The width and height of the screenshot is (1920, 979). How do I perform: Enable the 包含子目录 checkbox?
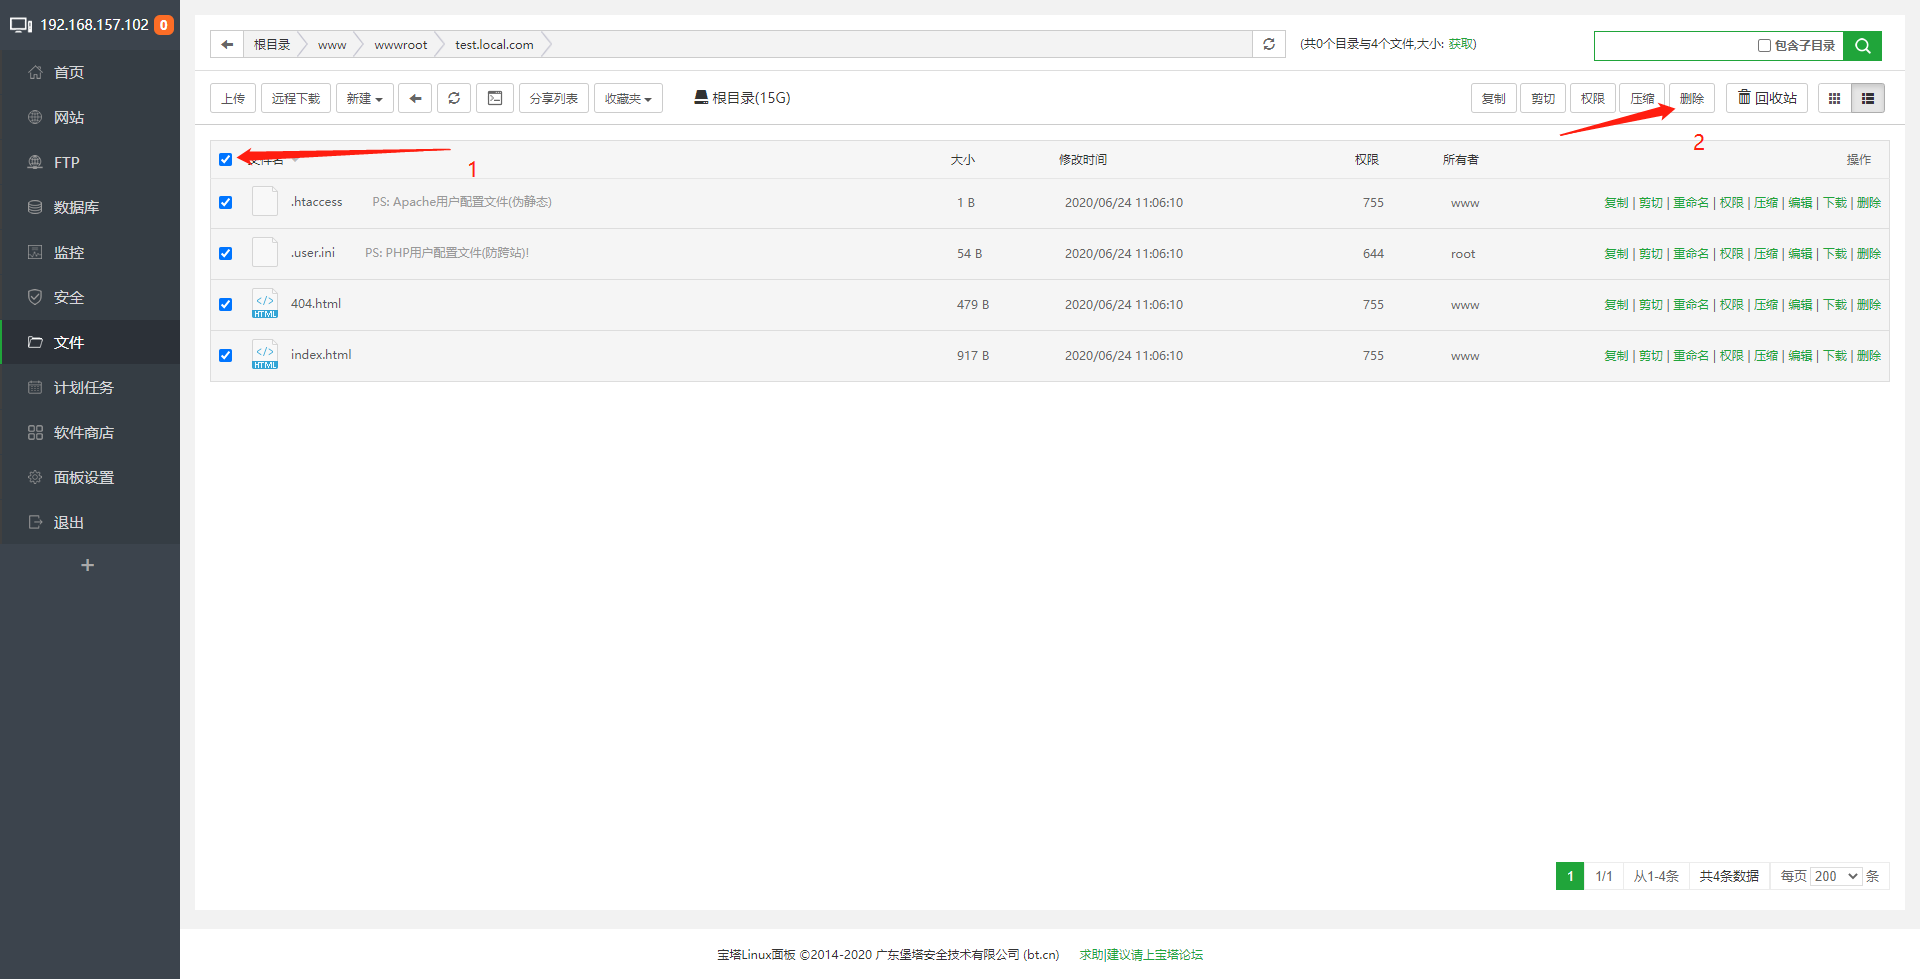[1764, 46]
